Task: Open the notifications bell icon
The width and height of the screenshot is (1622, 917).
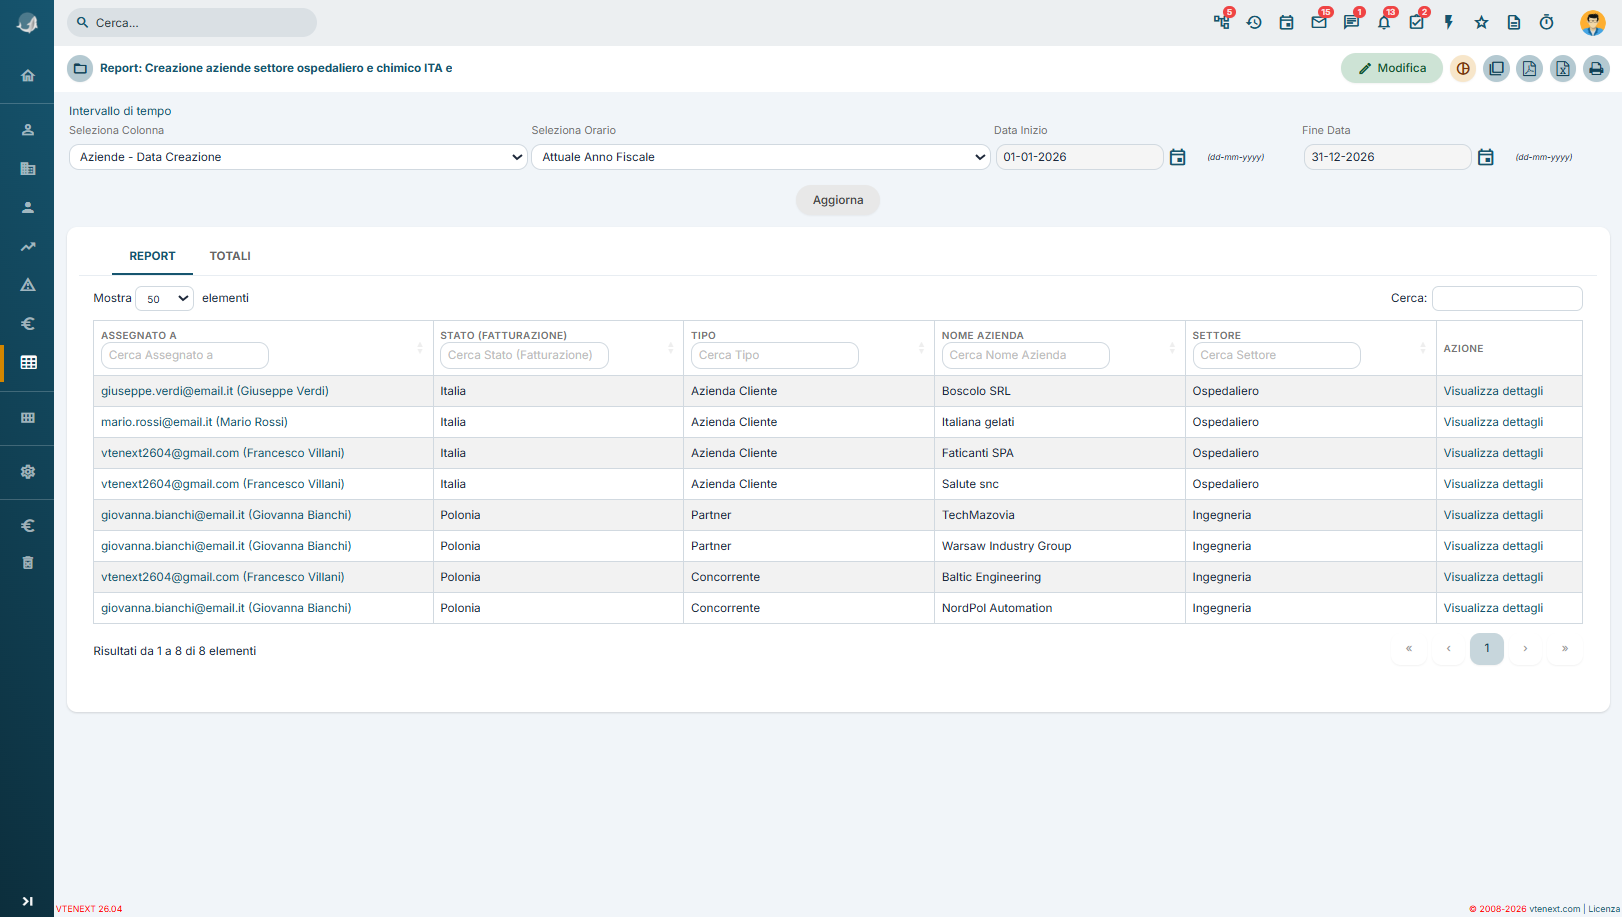Action: pos(1384,22)
